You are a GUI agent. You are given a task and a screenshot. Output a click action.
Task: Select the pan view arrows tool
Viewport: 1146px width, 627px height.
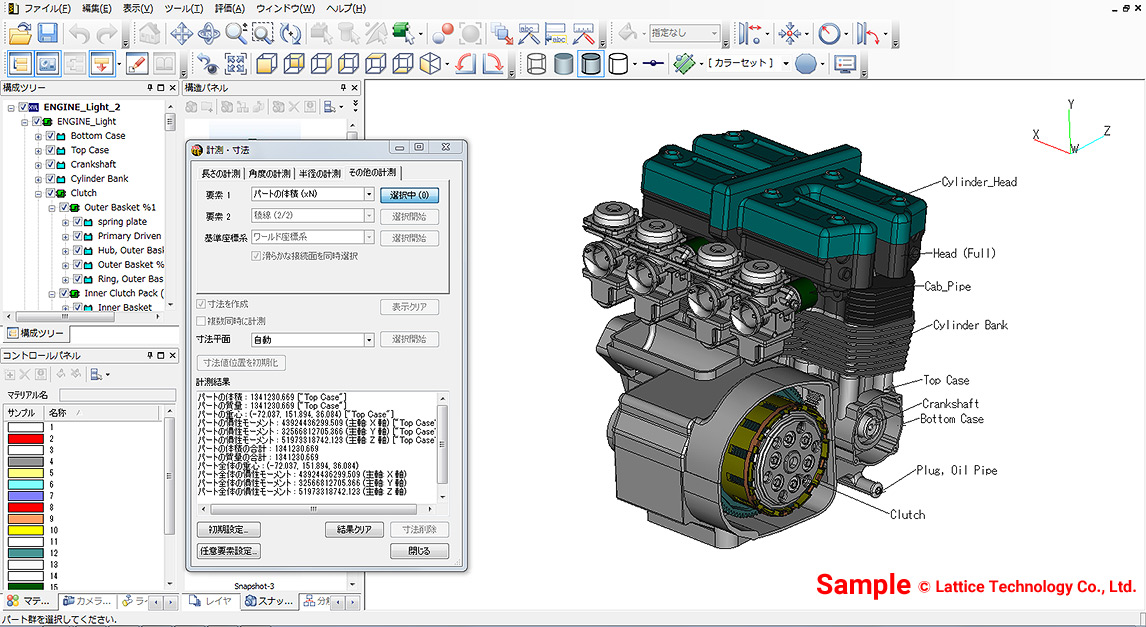tap(181, 33)
